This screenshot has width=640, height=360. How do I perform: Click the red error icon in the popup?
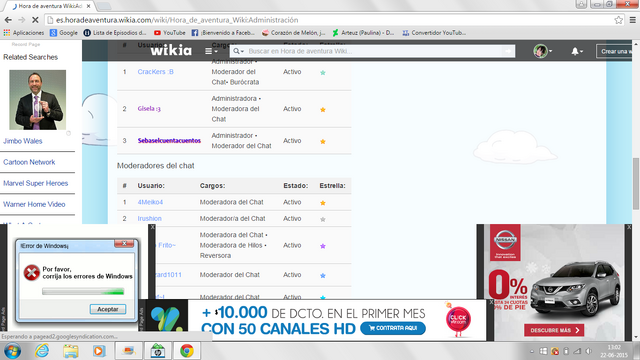pyautogui.click(x=31, y=273)
